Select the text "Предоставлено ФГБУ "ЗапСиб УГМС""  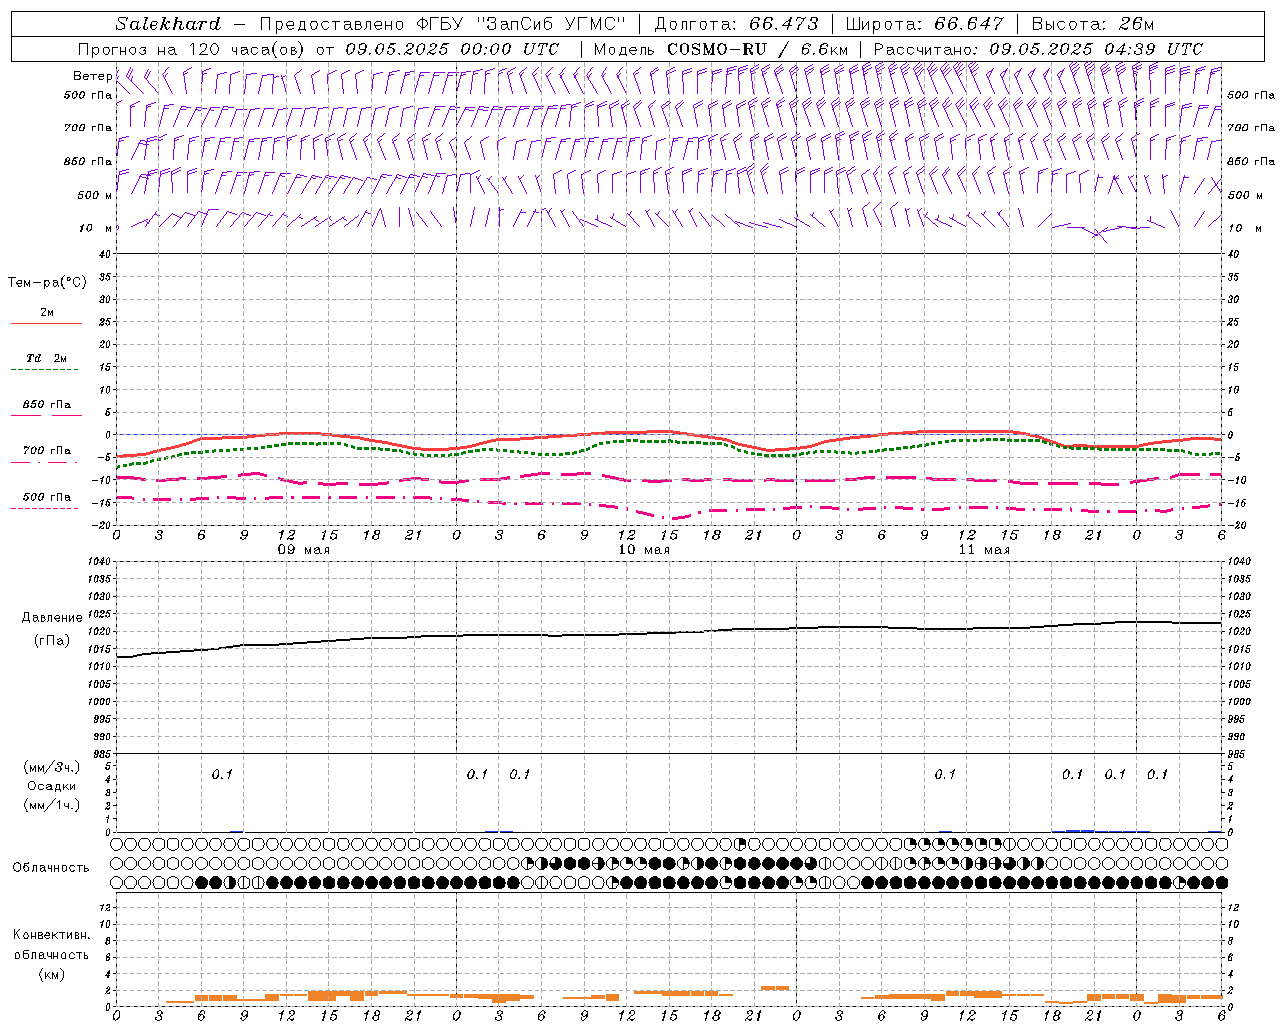click(442, 24)
